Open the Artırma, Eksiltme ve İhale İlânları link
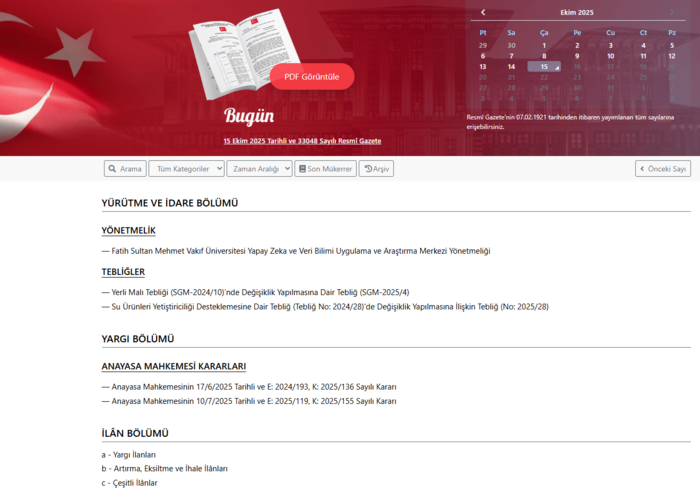 point(165,469)
